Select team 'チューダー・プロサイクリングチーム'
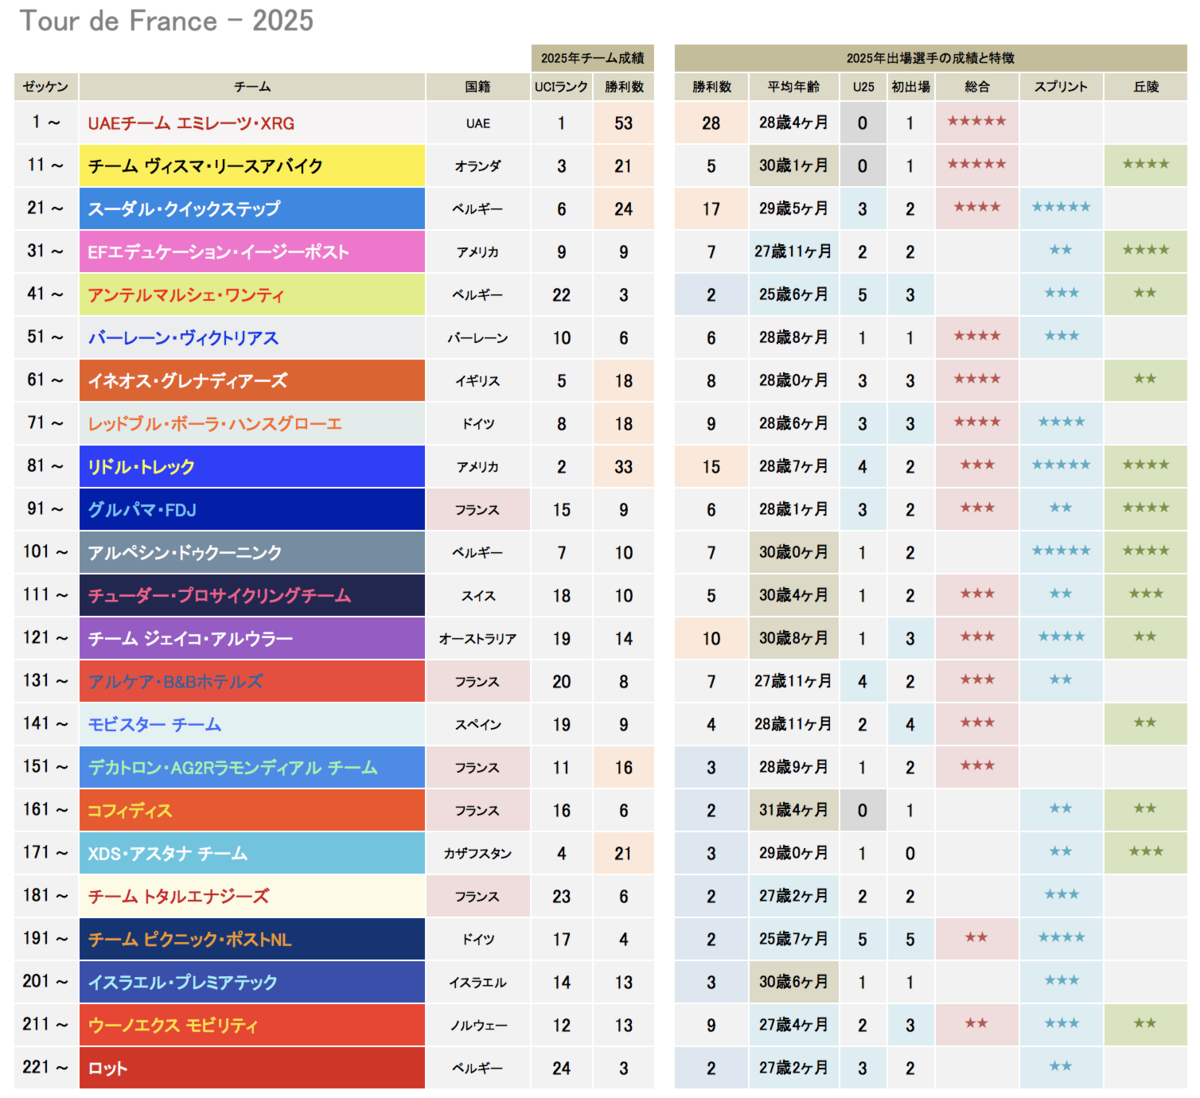 [x=252, y=596]
